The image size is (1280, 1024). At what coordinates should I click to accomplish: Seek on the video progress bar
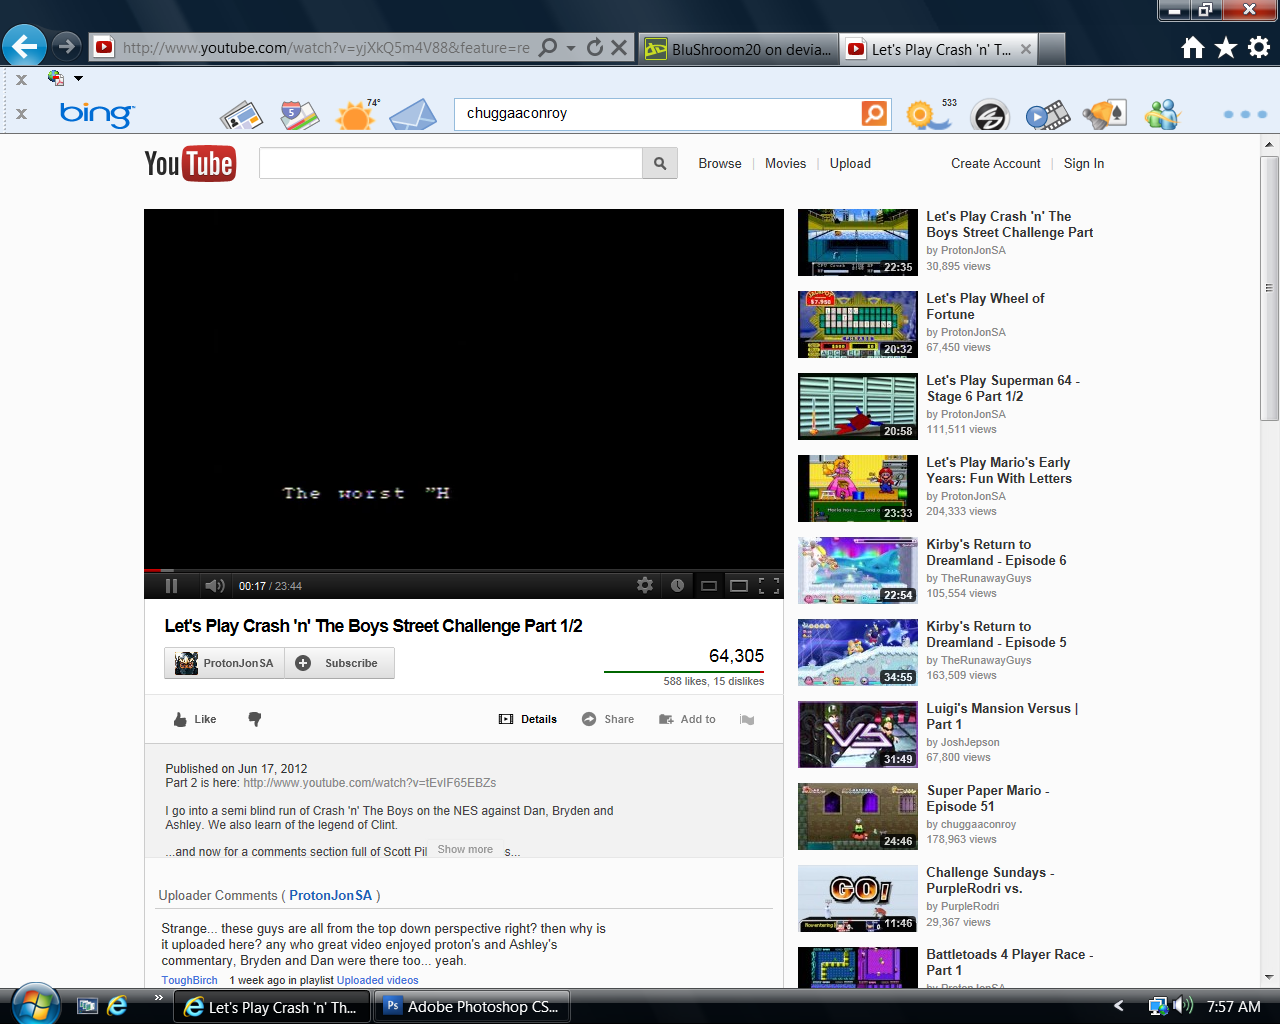coord(464,570)
